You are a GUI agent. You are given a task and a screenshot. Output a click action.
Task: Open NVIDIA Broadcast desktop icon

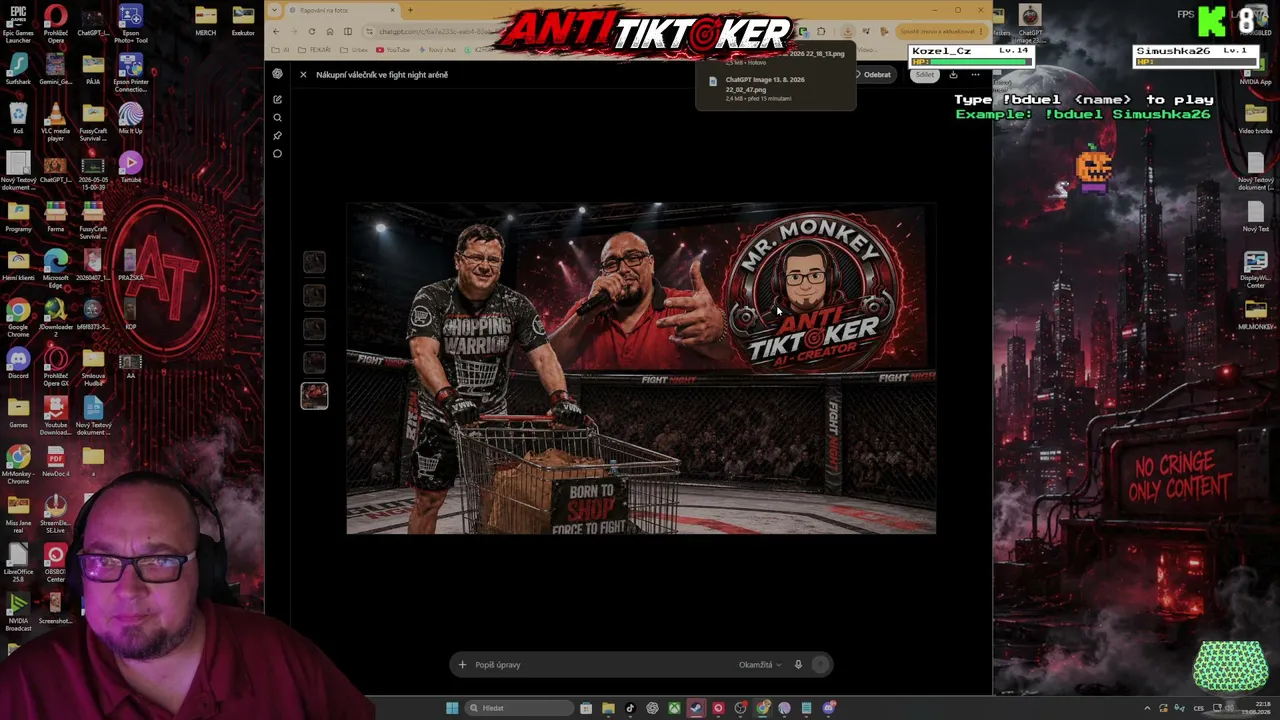click(18, 613)
